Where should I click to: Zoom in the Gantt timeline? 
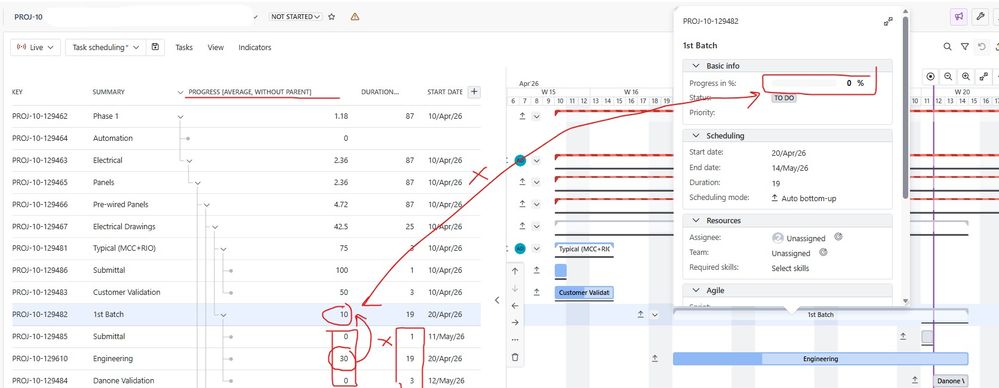click(966, 76)
